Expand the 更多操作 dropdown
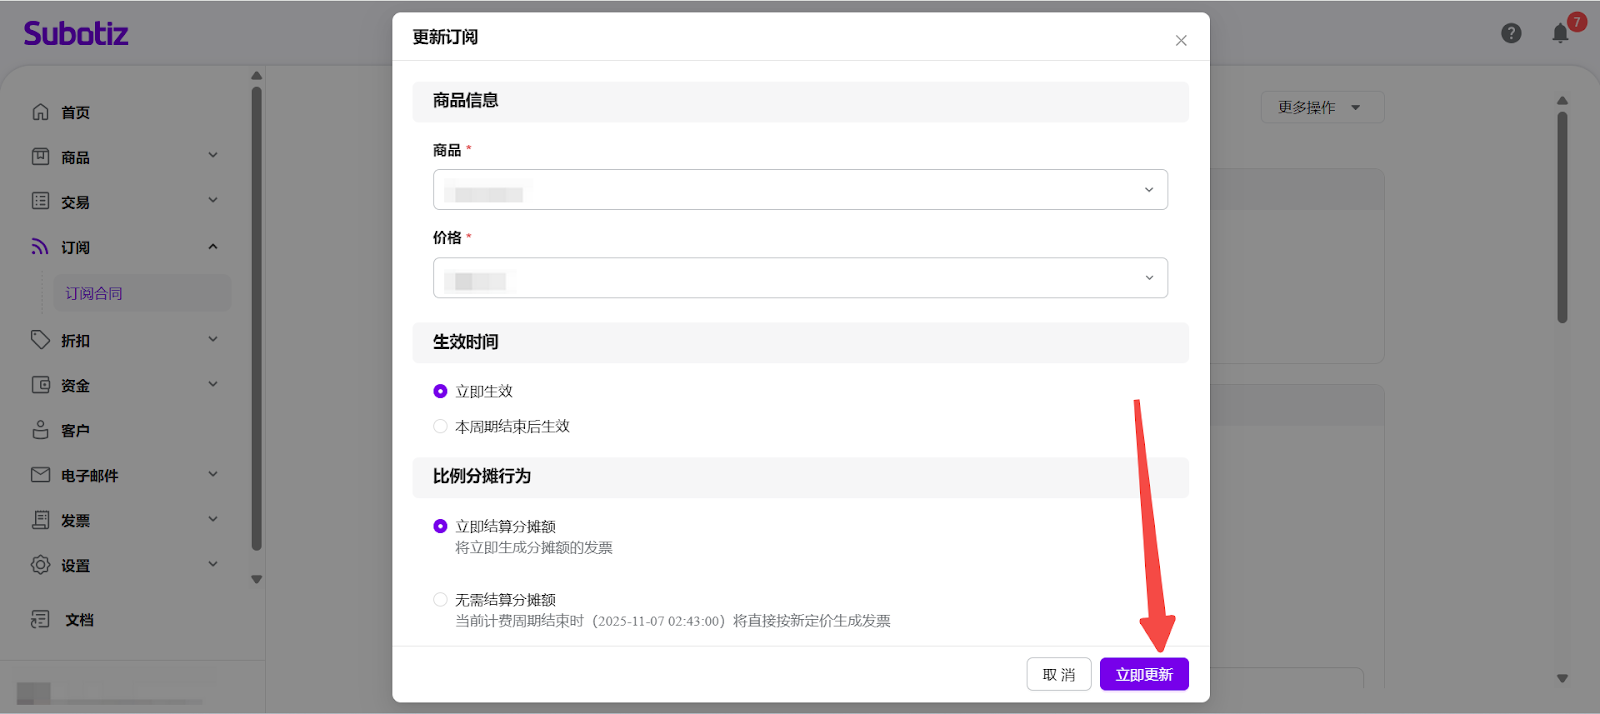Viewport: 1600px width, 714px height. tap(1321, 107)
